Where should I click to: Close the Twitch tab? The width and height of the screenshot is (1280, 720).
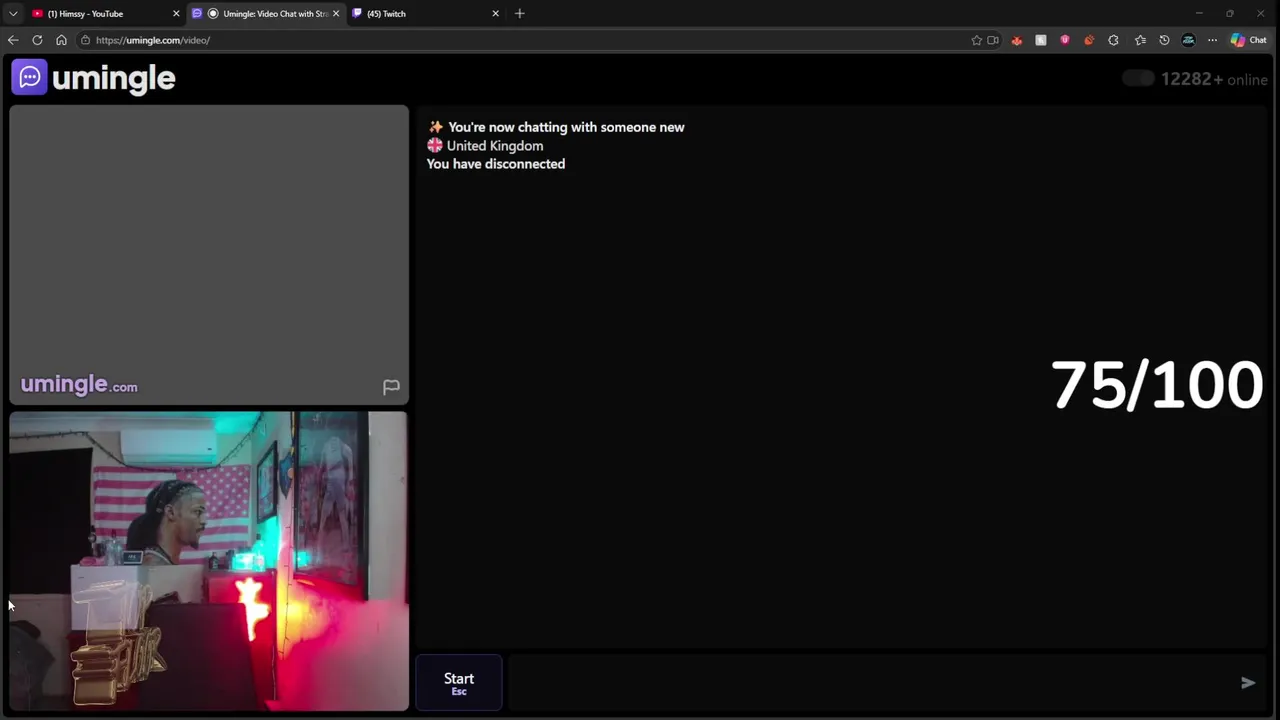[x=495, y=14]
